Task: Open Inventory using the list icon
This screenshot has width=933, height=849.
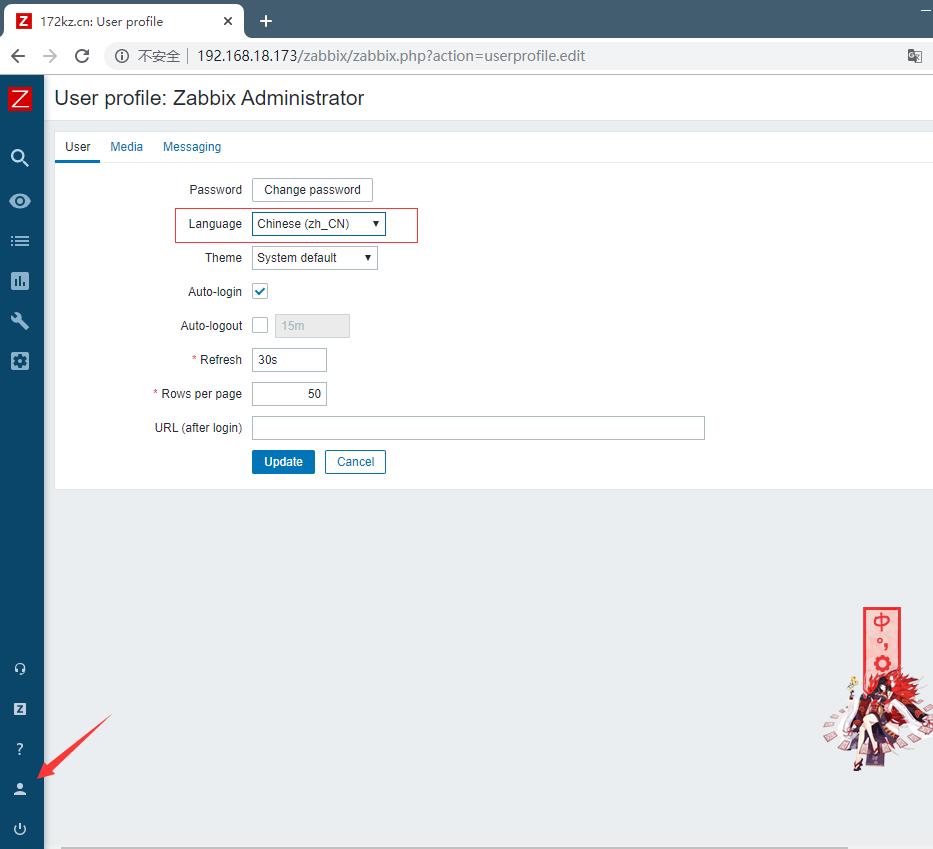Action: pos(20,240)
